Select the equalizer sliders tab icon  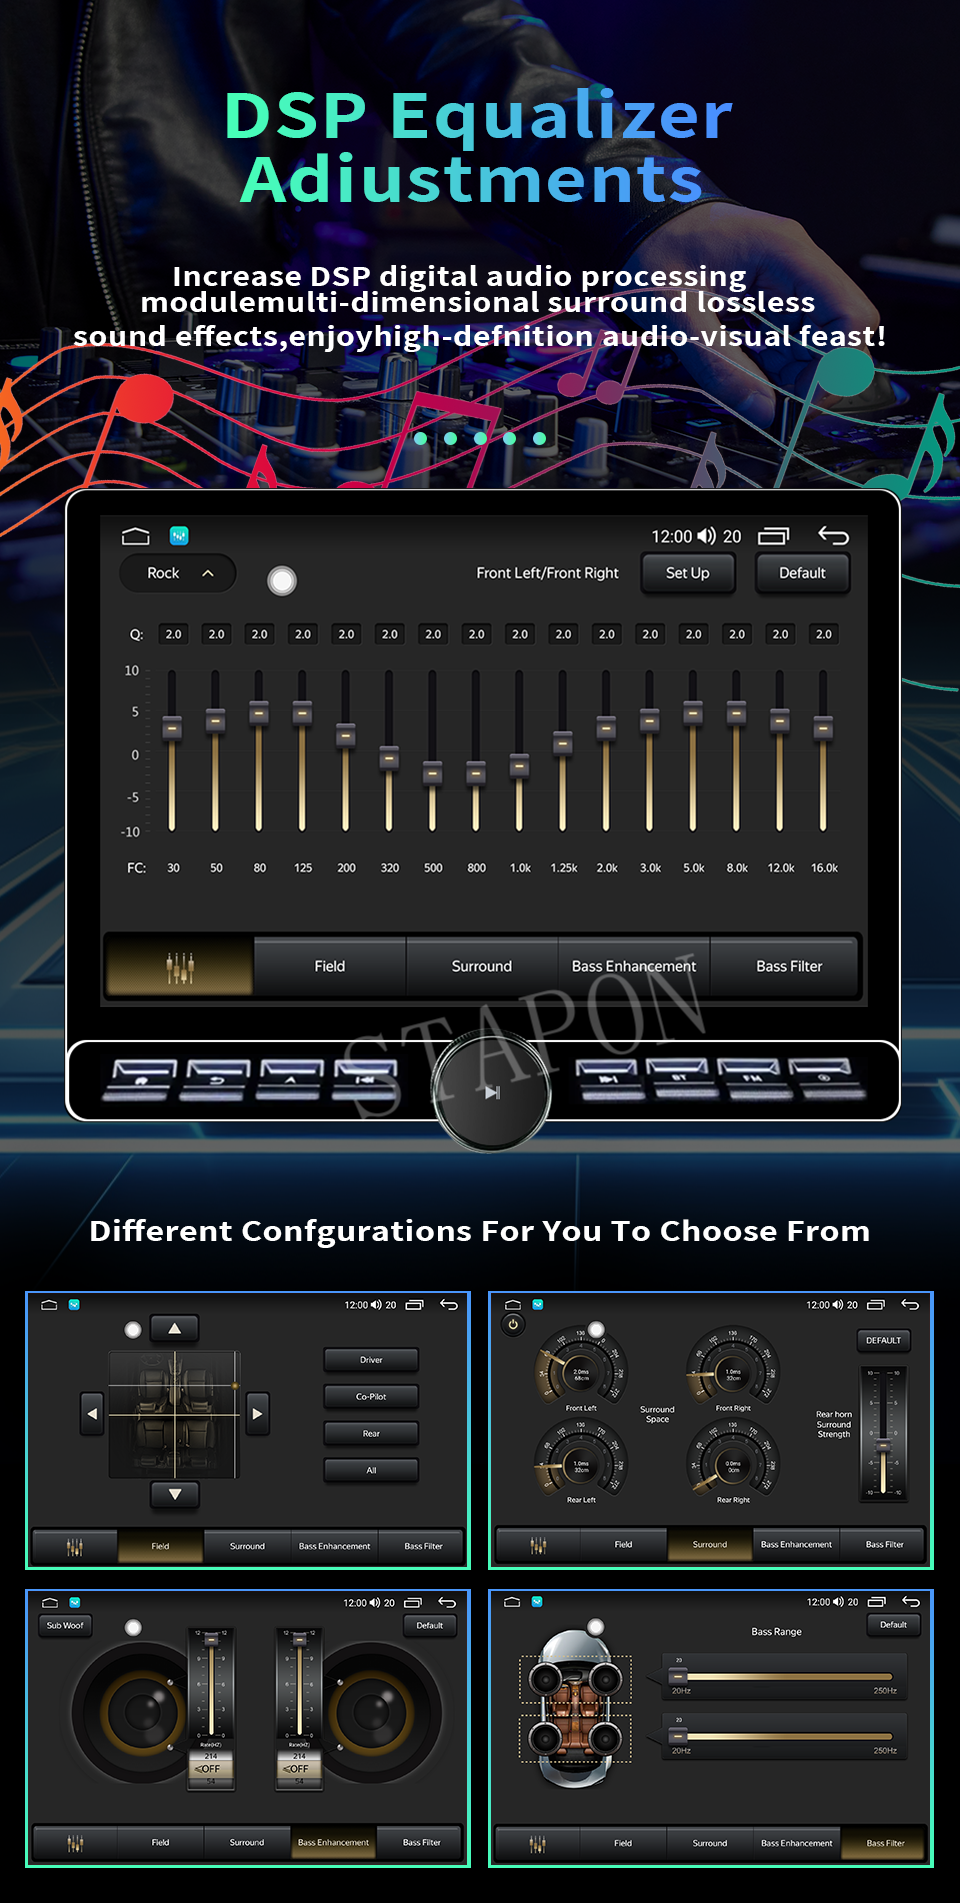[x=179, y=966]
